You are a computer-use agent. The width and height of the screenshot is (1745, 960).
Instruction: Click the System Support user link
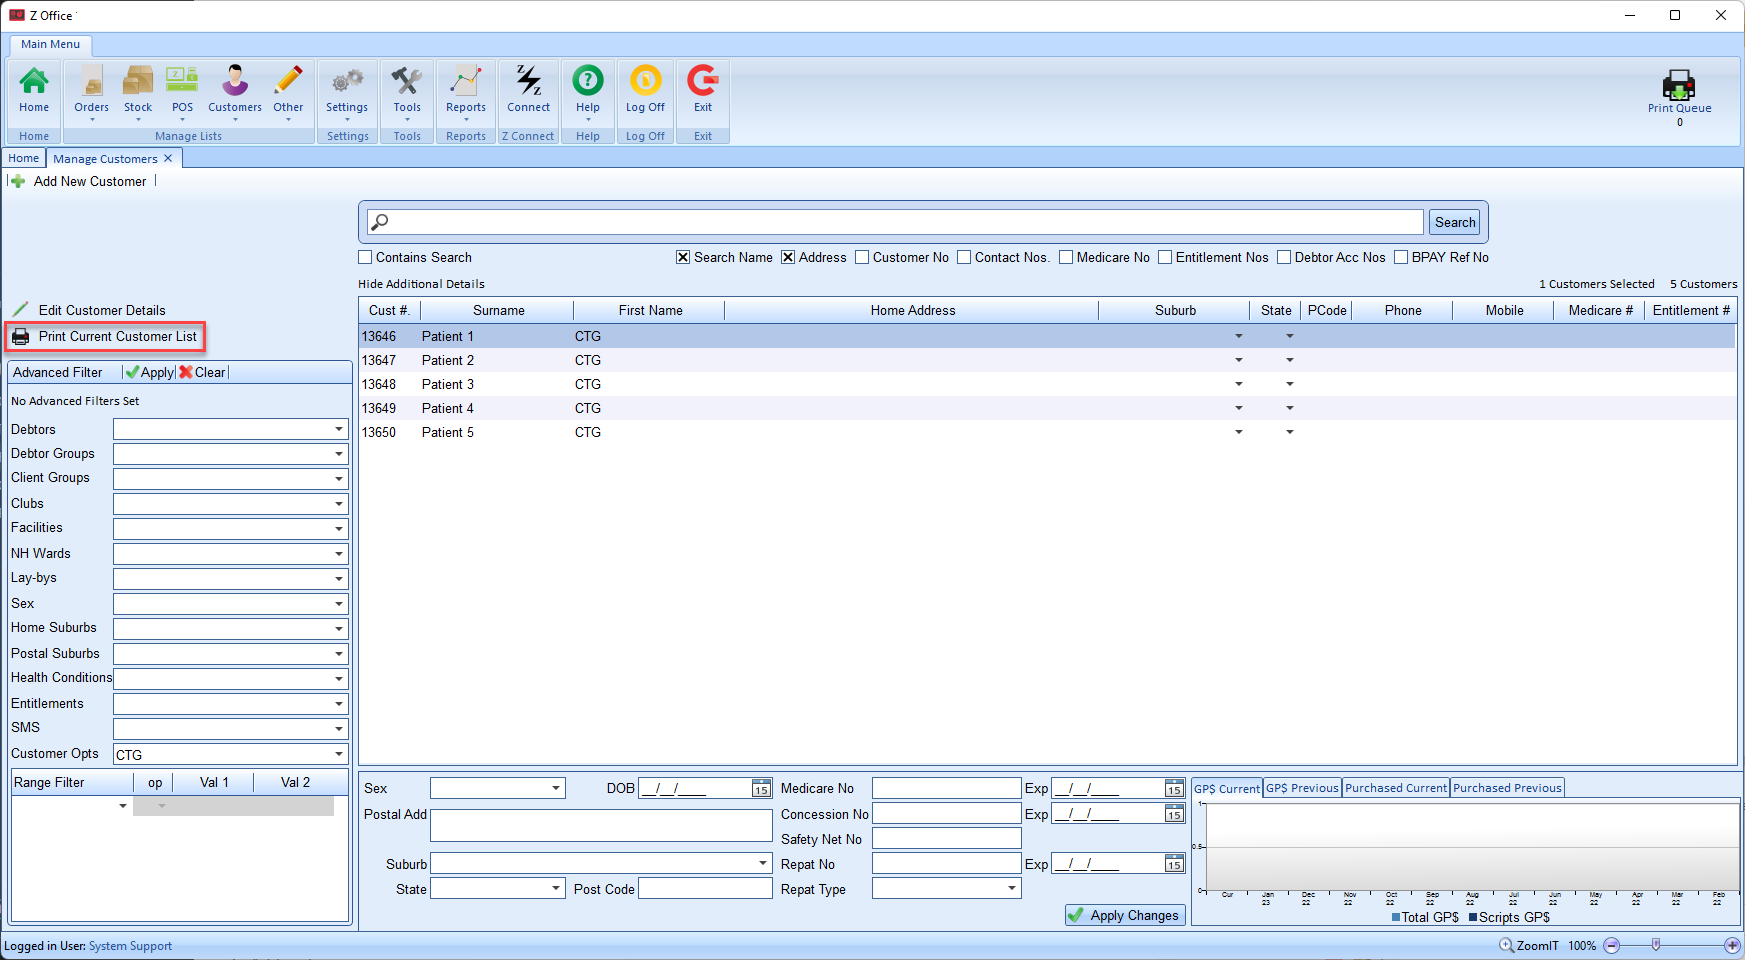pyautogui.click(x=130, y=946)
